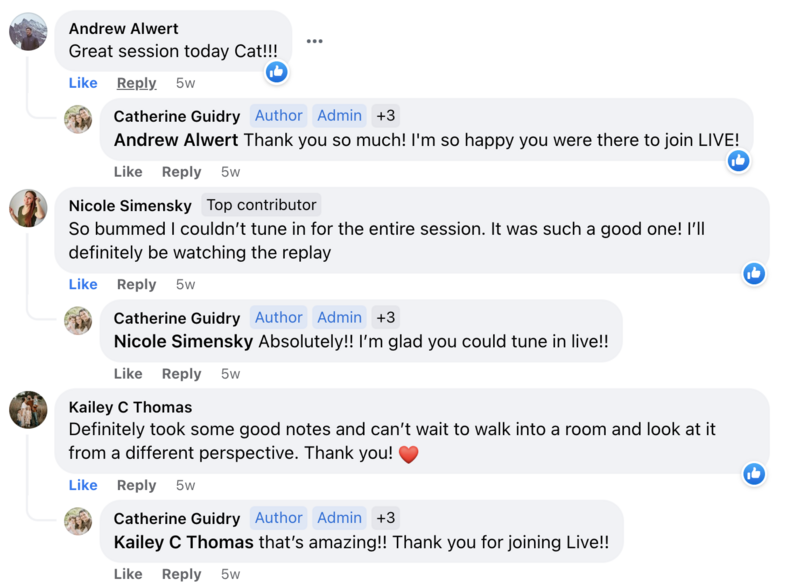Click thumbs-up reaction icon on Kailey C Thomas's comment
This screenshot has width=800, height=587.
pos(754,474)
